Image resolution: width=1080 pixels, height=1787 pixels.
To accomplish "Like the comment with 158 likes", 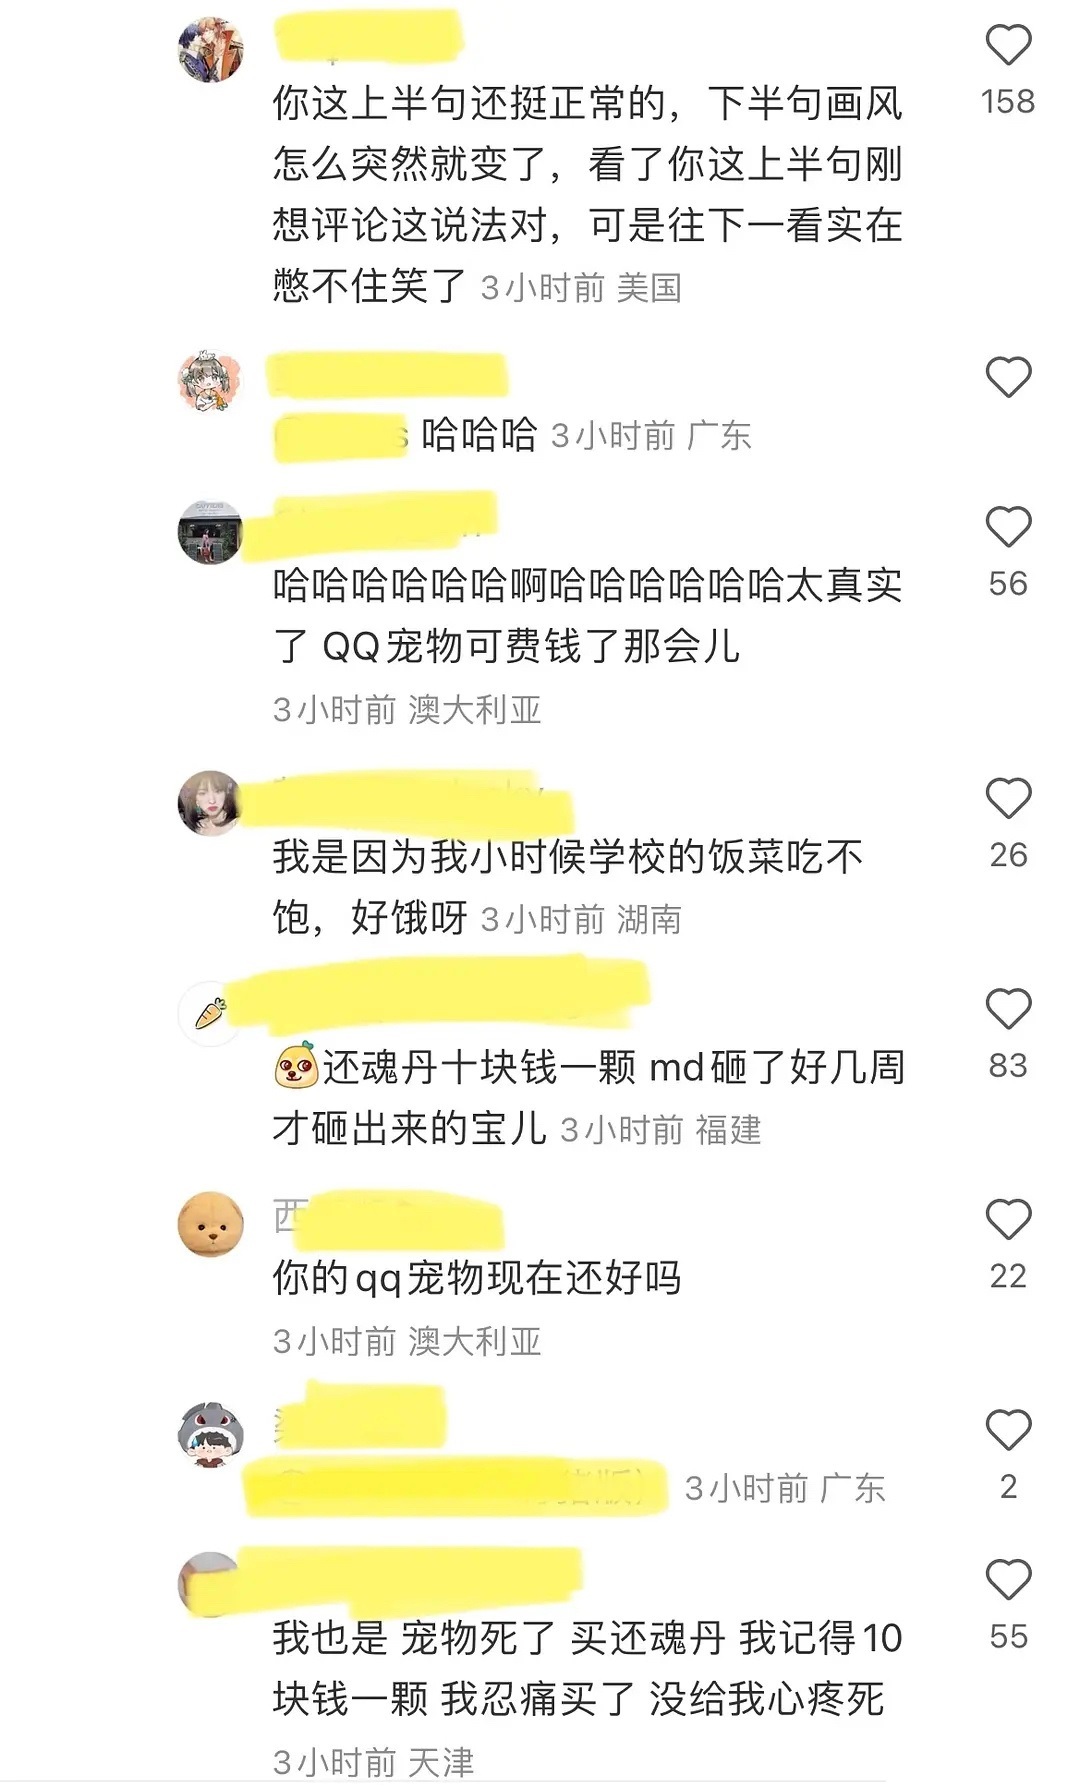I will coord(1008,46).
